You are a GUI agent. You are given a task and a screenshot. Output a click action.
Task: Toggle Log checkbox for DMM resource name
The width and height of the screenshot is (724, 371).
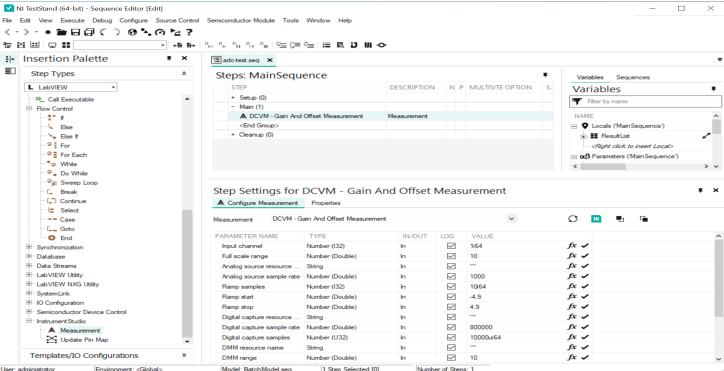pyautogui.click(x=452, y=347)
